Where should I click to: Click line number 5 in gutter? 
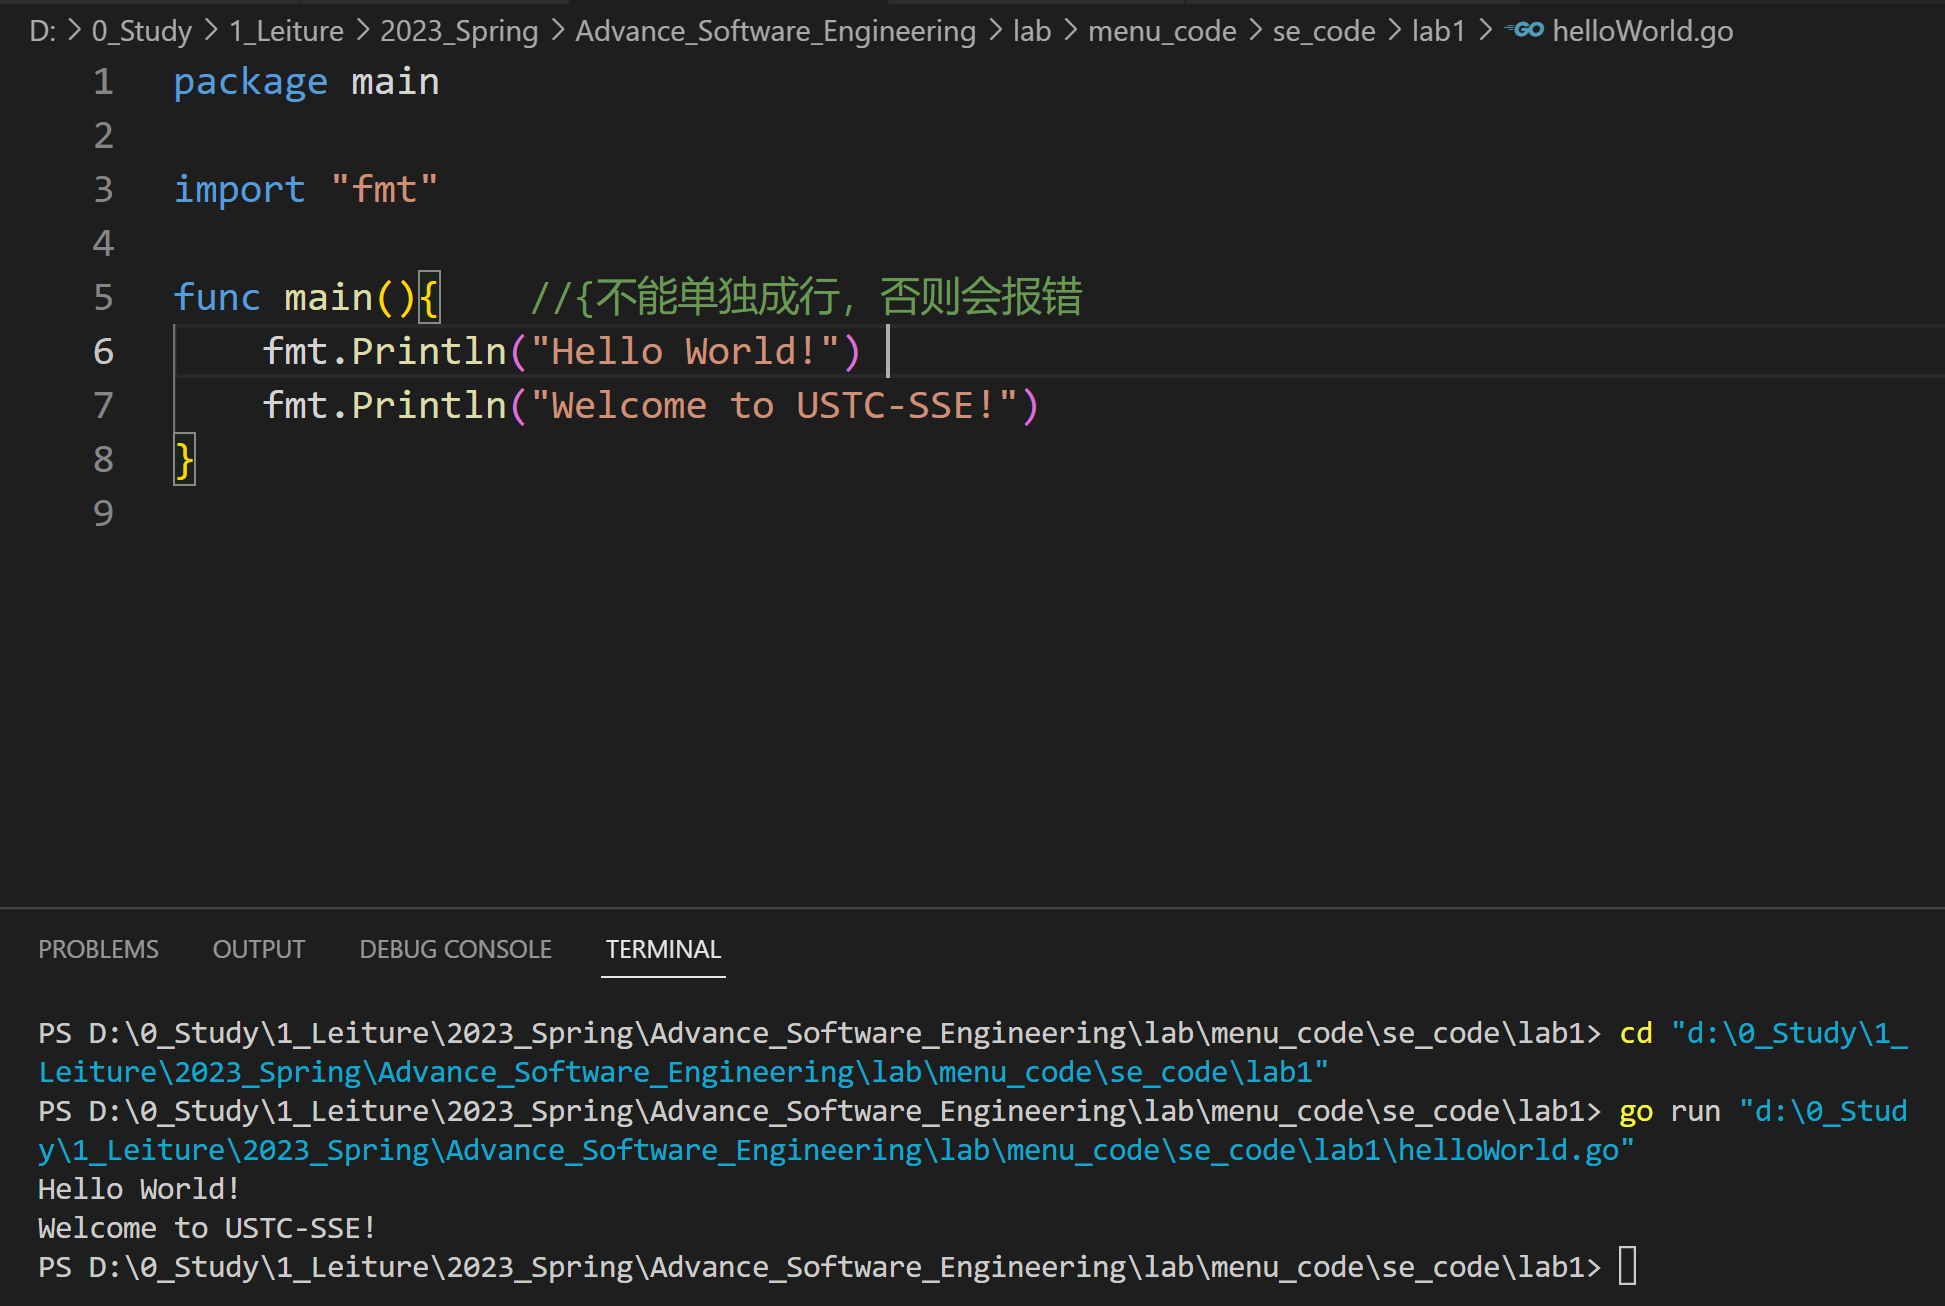pos(103,297)
